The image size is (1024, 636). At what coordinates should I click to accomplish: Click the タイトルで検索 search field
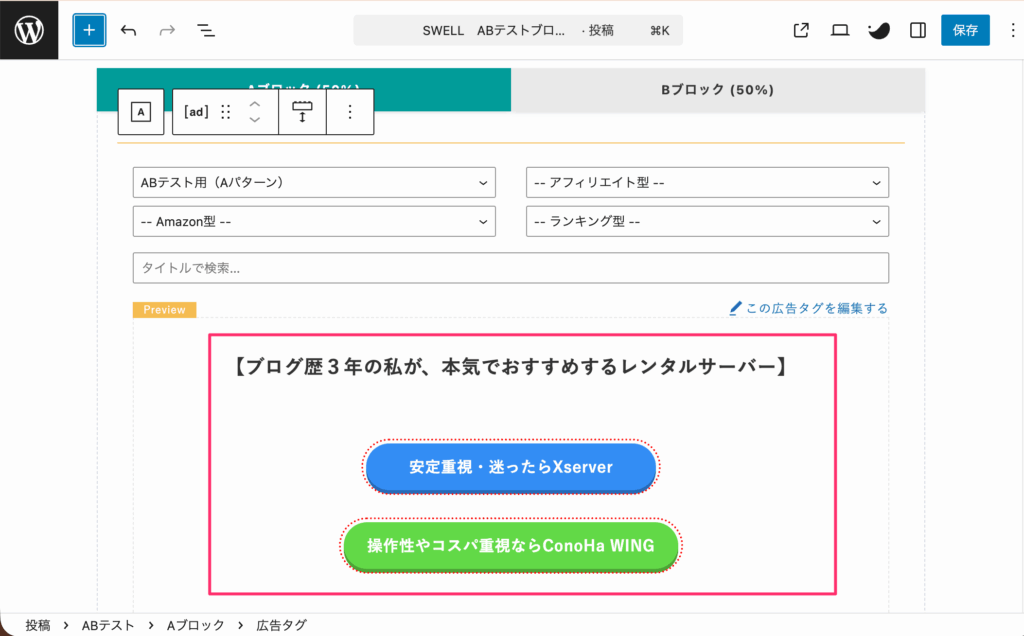coord(511,267)
